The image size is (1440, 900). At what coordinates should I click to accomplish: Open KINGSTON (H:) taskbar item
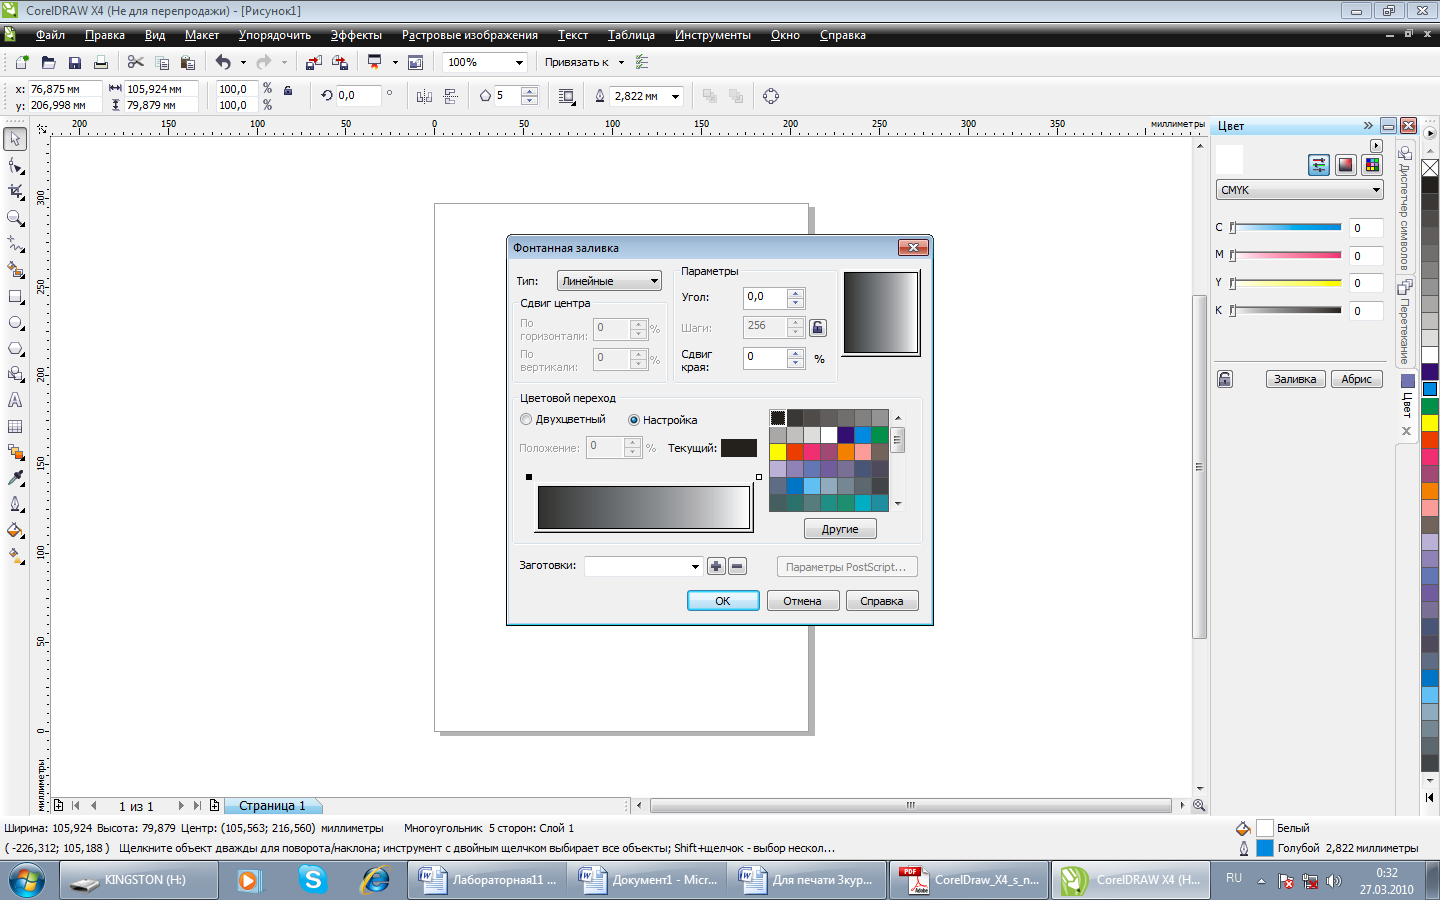[138, 880]
